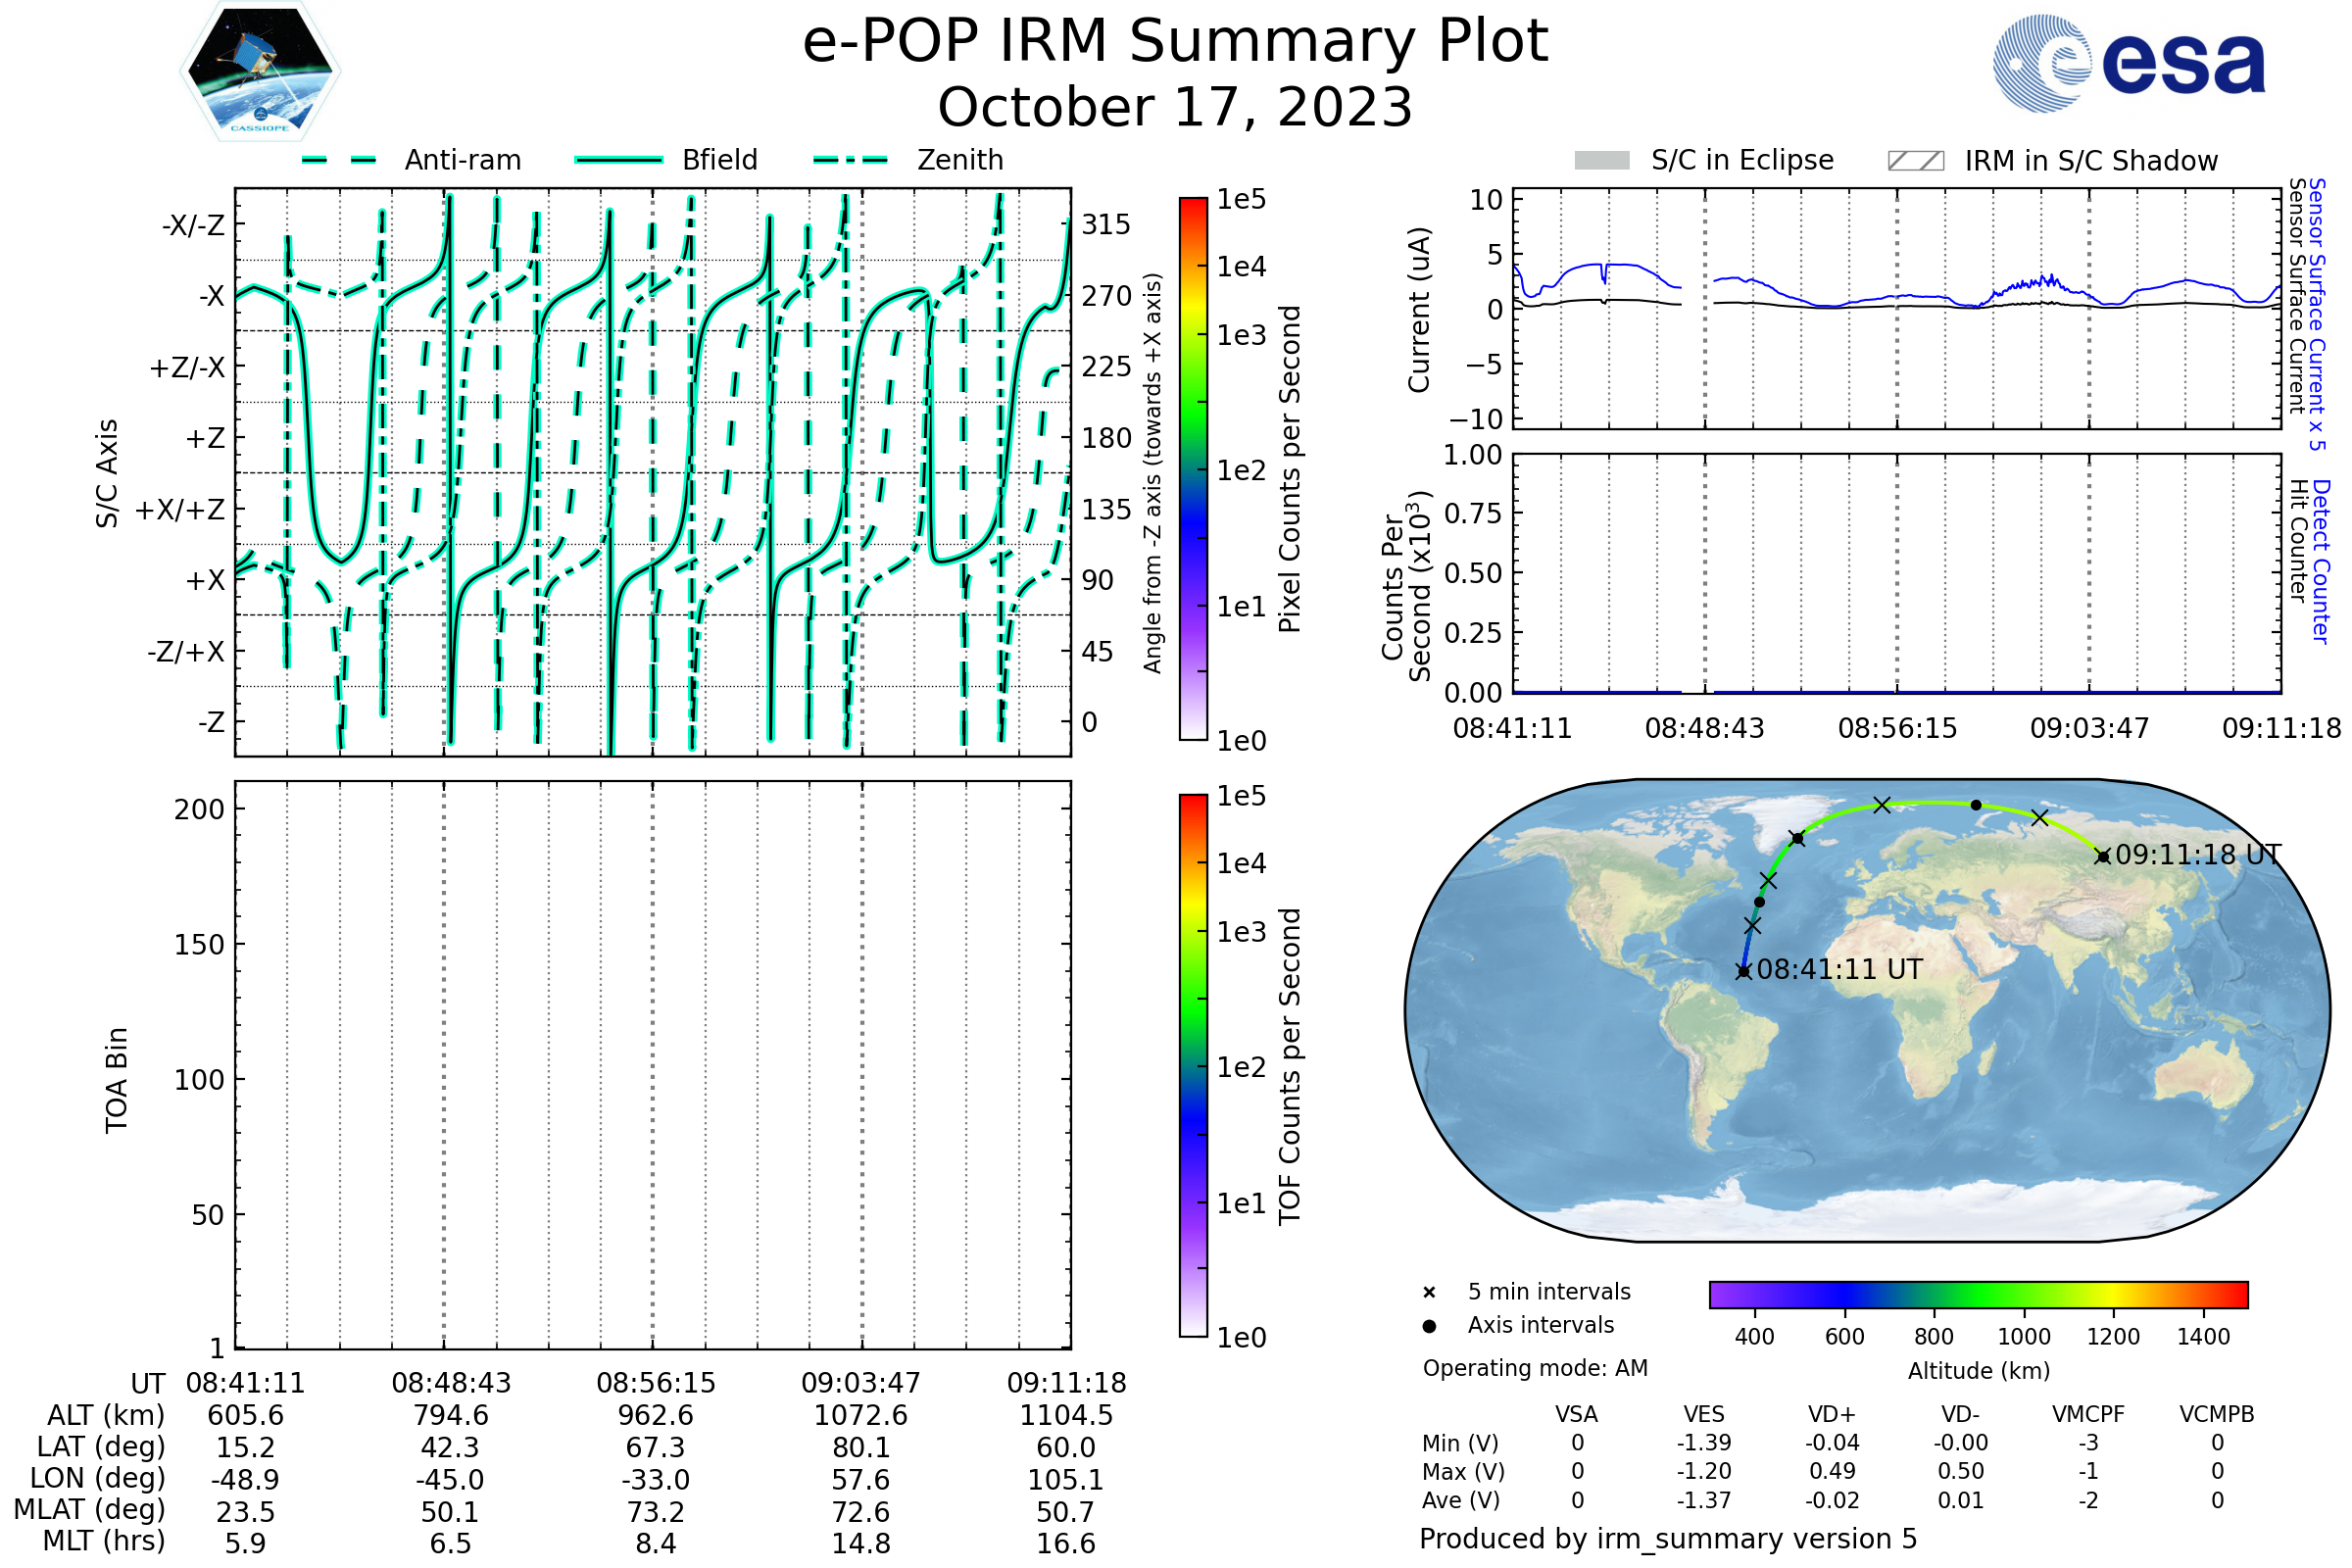Click the ESA logo

click(x=2128, y=62)
